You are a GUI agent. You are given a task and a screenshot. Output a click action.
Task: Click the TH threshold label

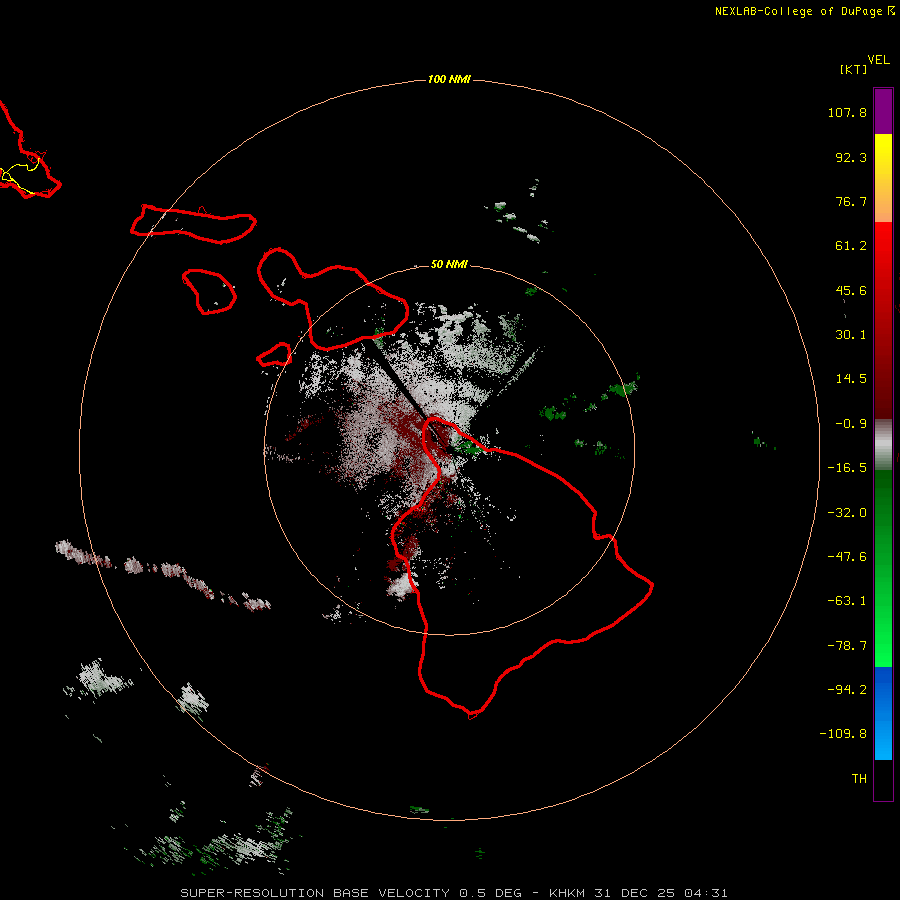(859, 779)
